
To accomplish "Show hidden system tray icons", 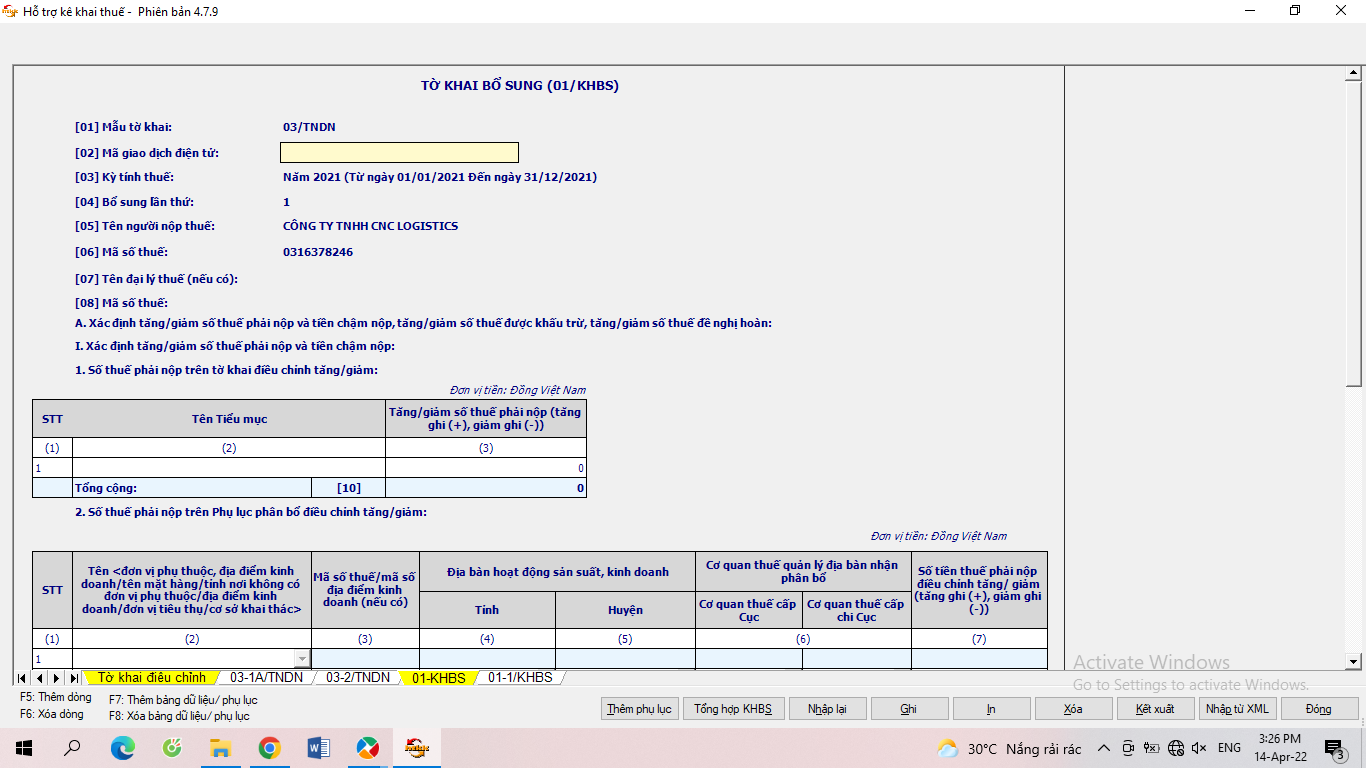I will tap(1104, 748).
